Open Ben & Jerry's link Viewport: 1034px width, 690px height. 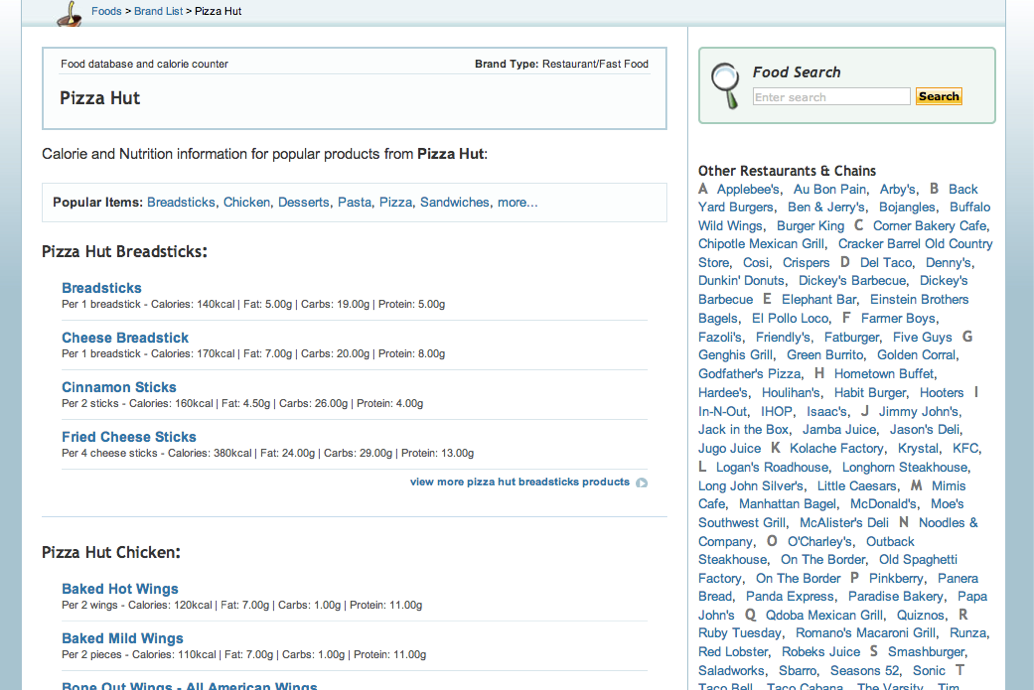click(x=826, y=207)
